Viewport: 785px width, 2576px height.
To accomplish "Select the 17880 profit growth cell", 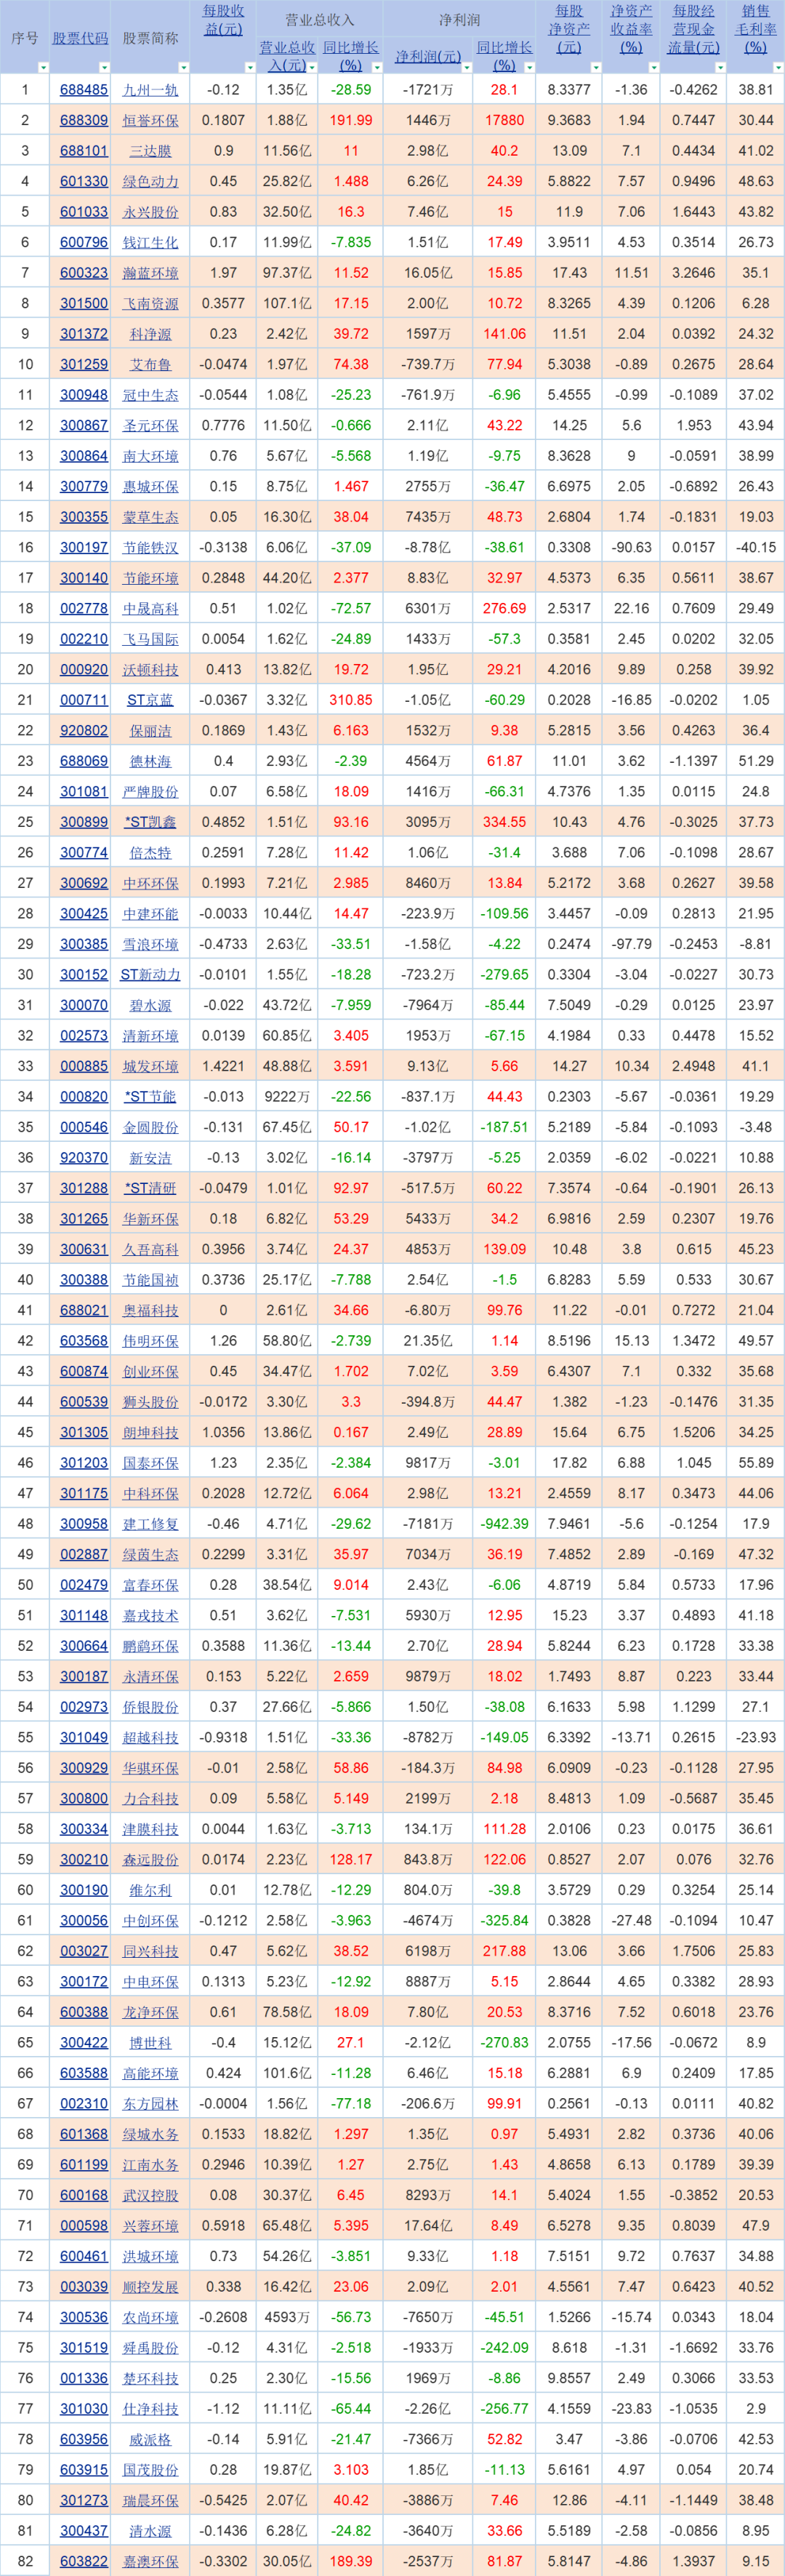I will (x=504, y=120).
